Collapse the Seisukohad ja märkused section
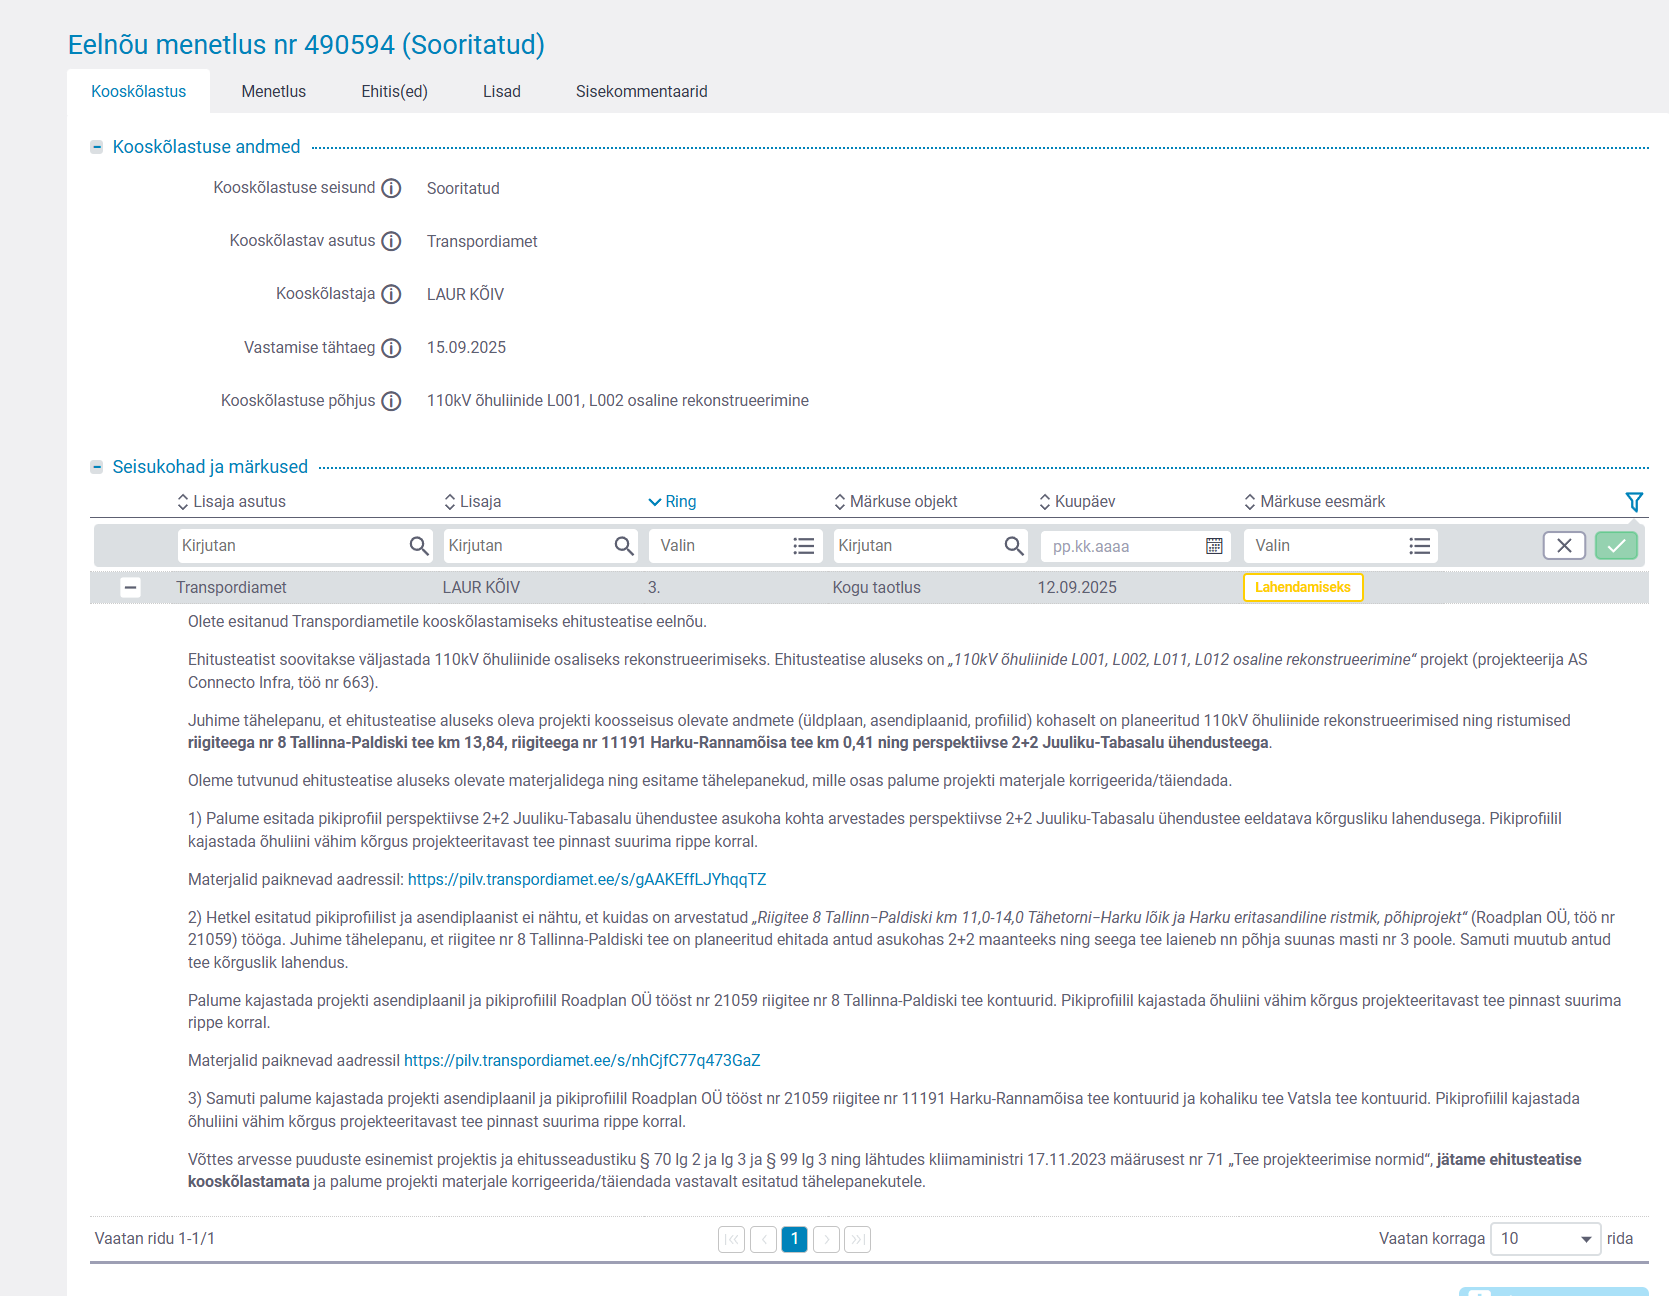 (97, 467)
